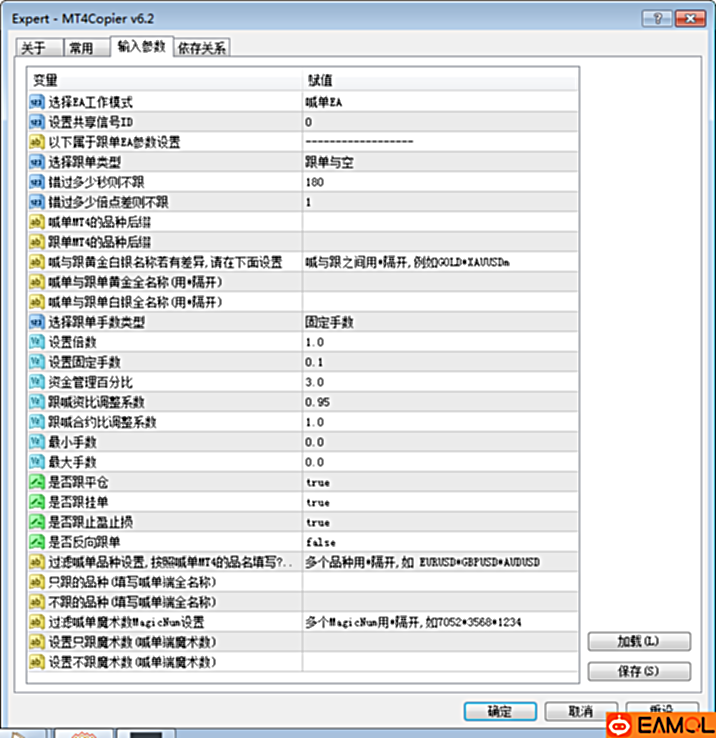Open the 喊单EA work mode value dropdown

pos(440,101)
